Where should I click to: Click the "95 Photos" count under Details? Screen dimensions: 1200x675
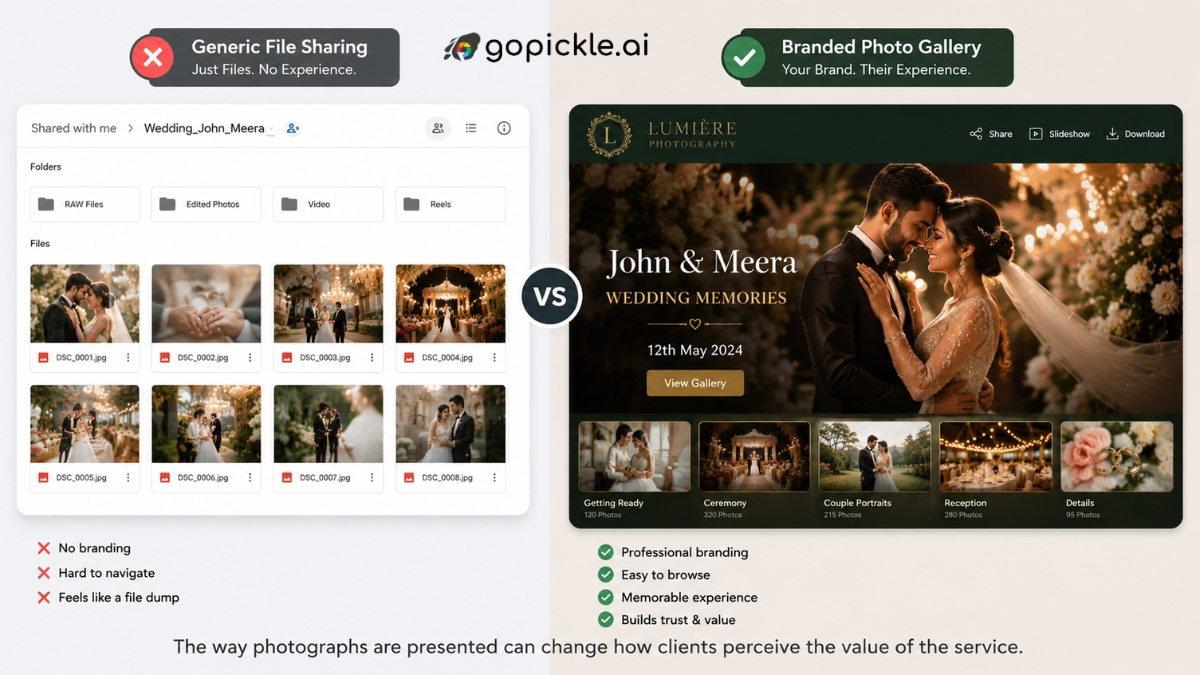1083,515
